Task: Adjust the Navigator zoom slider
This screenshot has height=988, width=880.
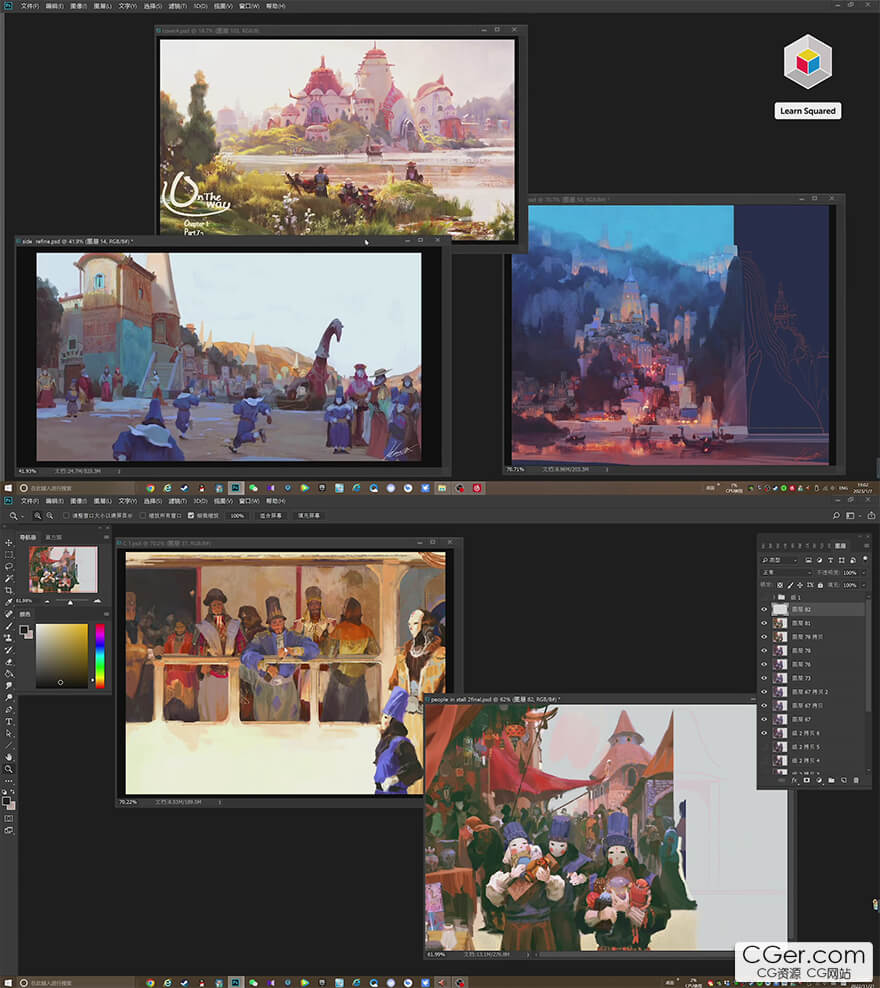Action: pos(70,602)
